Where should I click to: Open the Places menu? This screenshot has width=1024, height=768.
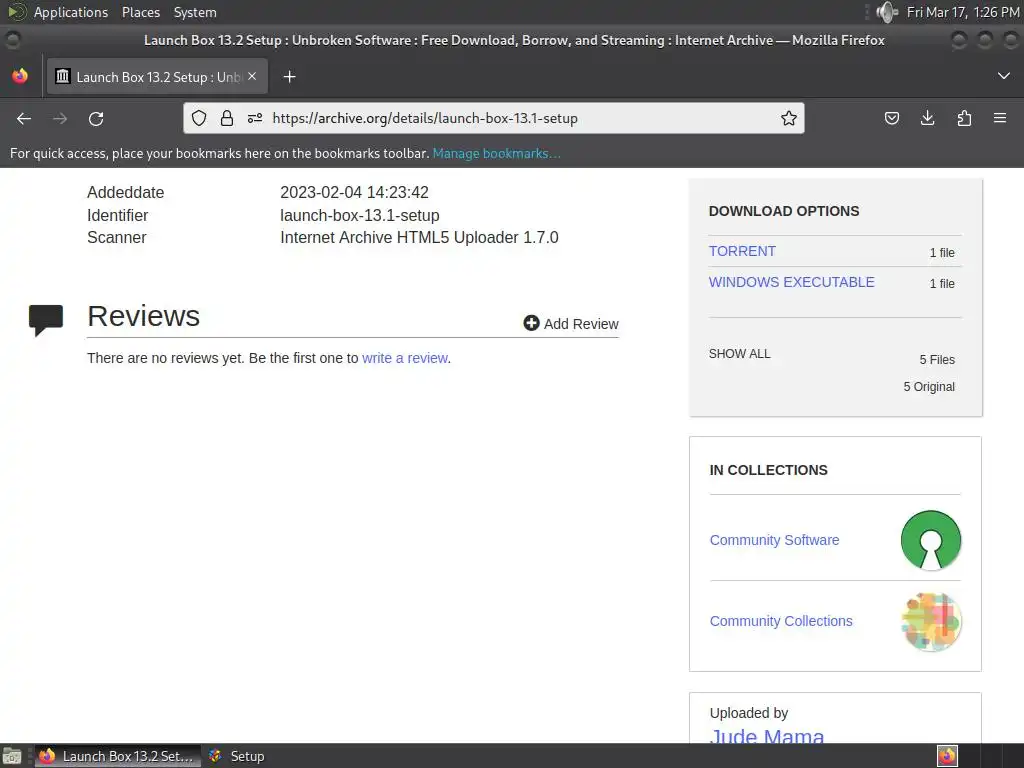[140, 12]
